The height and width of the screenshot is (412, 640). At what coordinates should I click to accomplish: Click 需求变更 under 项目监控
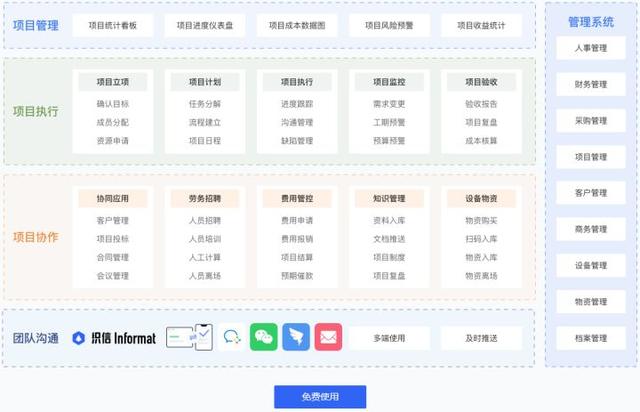(x=389, y=104)
